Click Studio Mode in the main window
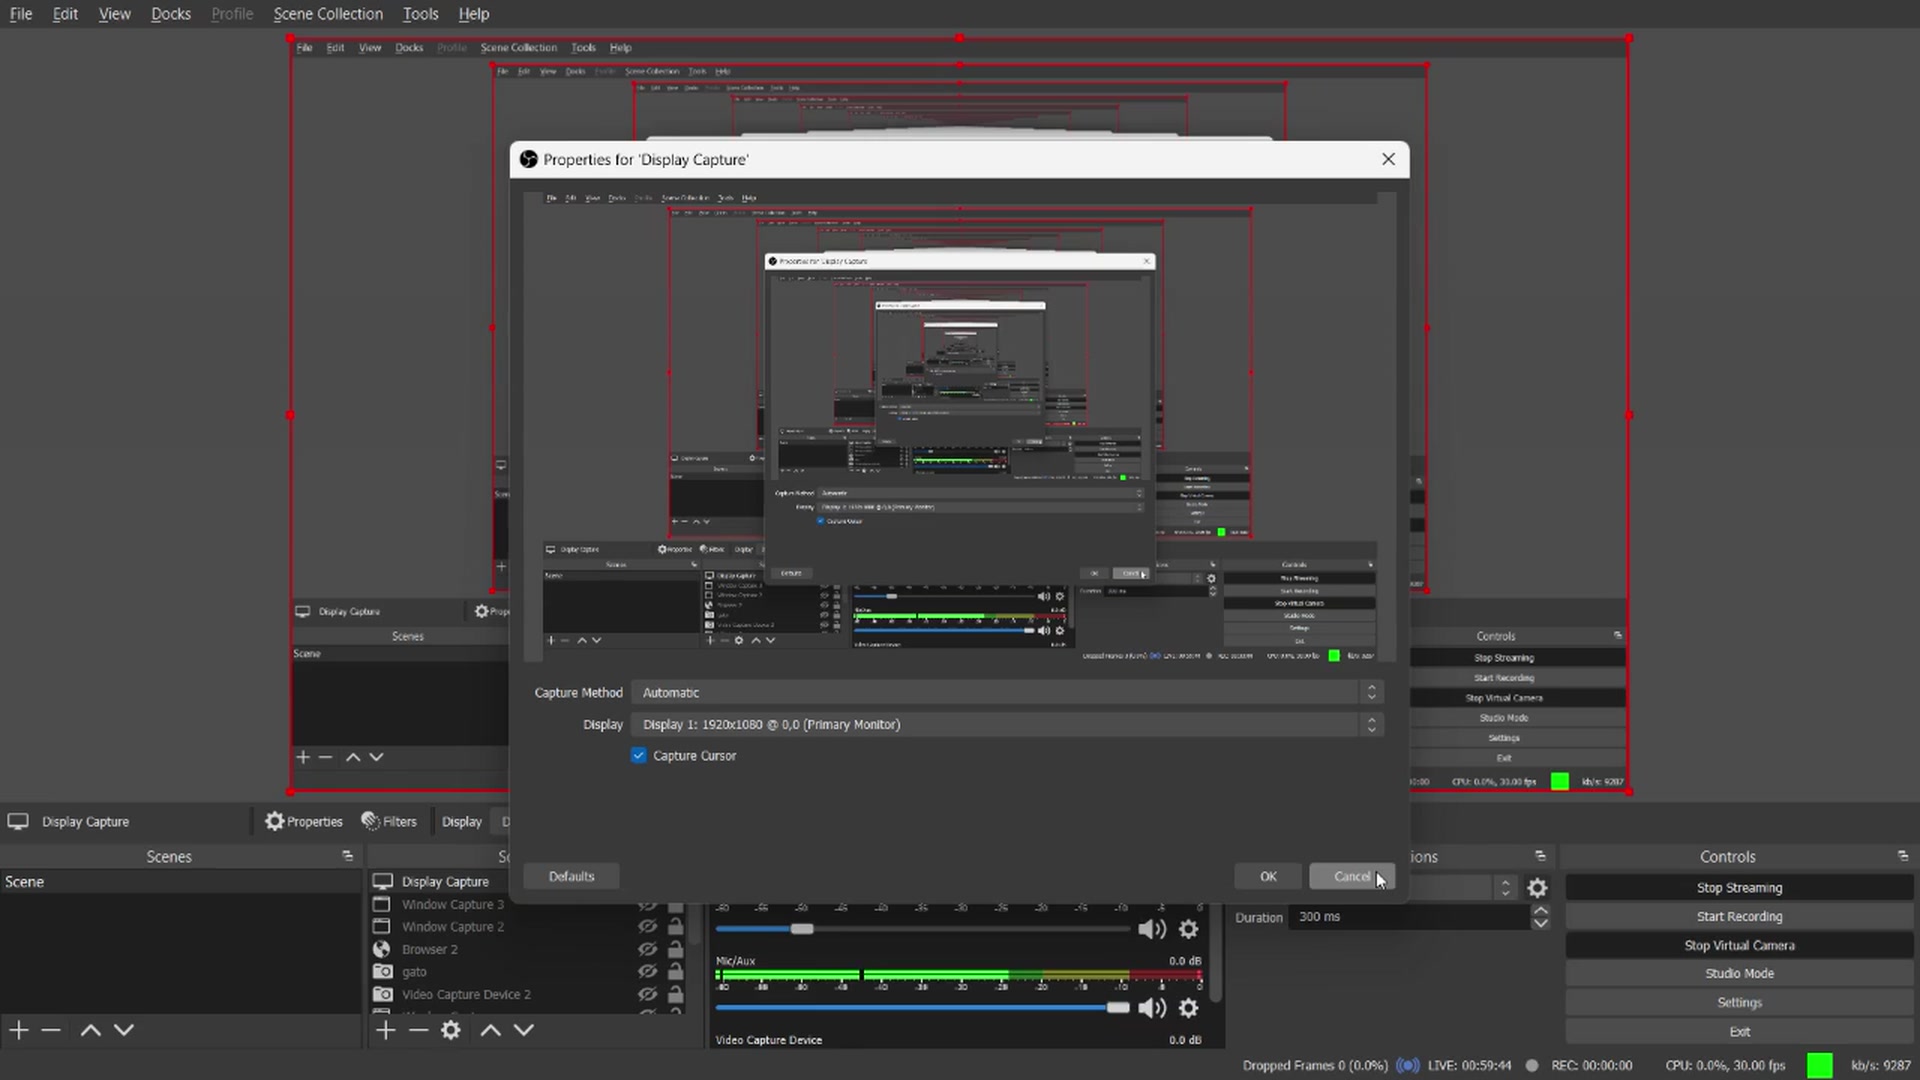The image size is (1920, 1080). tap(1739, 973)
